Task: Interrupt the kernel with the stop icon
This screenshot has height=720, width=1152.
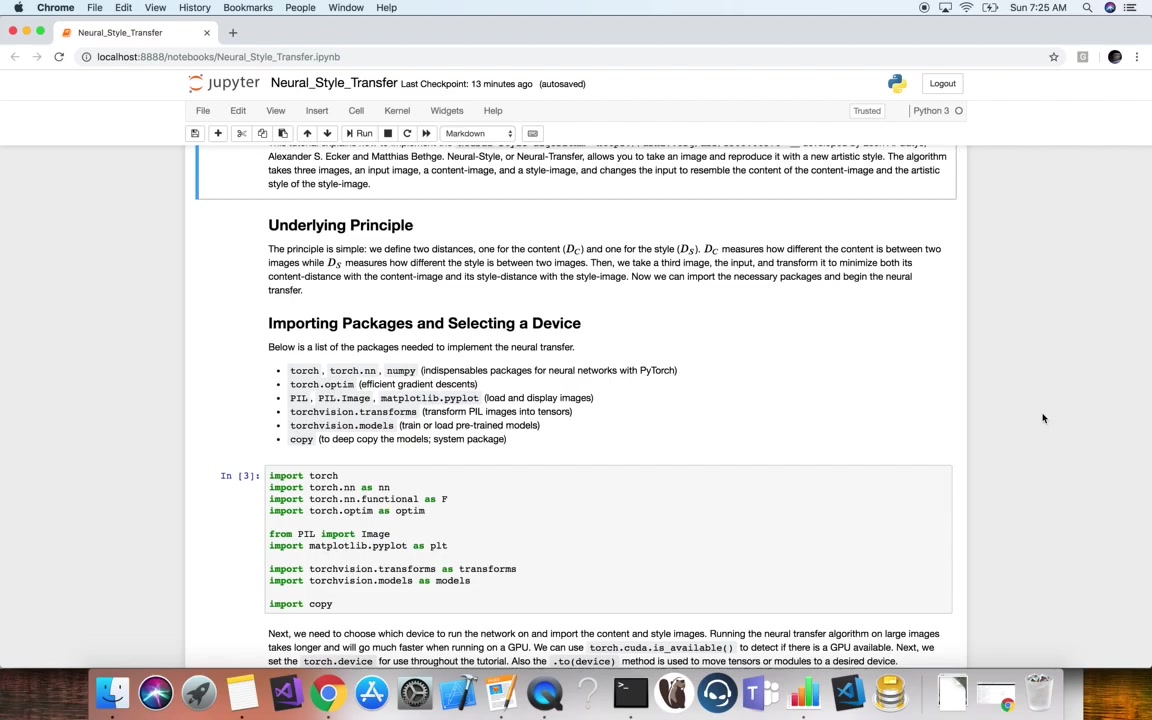Action: pyautogui.click(x=388, y=134)
